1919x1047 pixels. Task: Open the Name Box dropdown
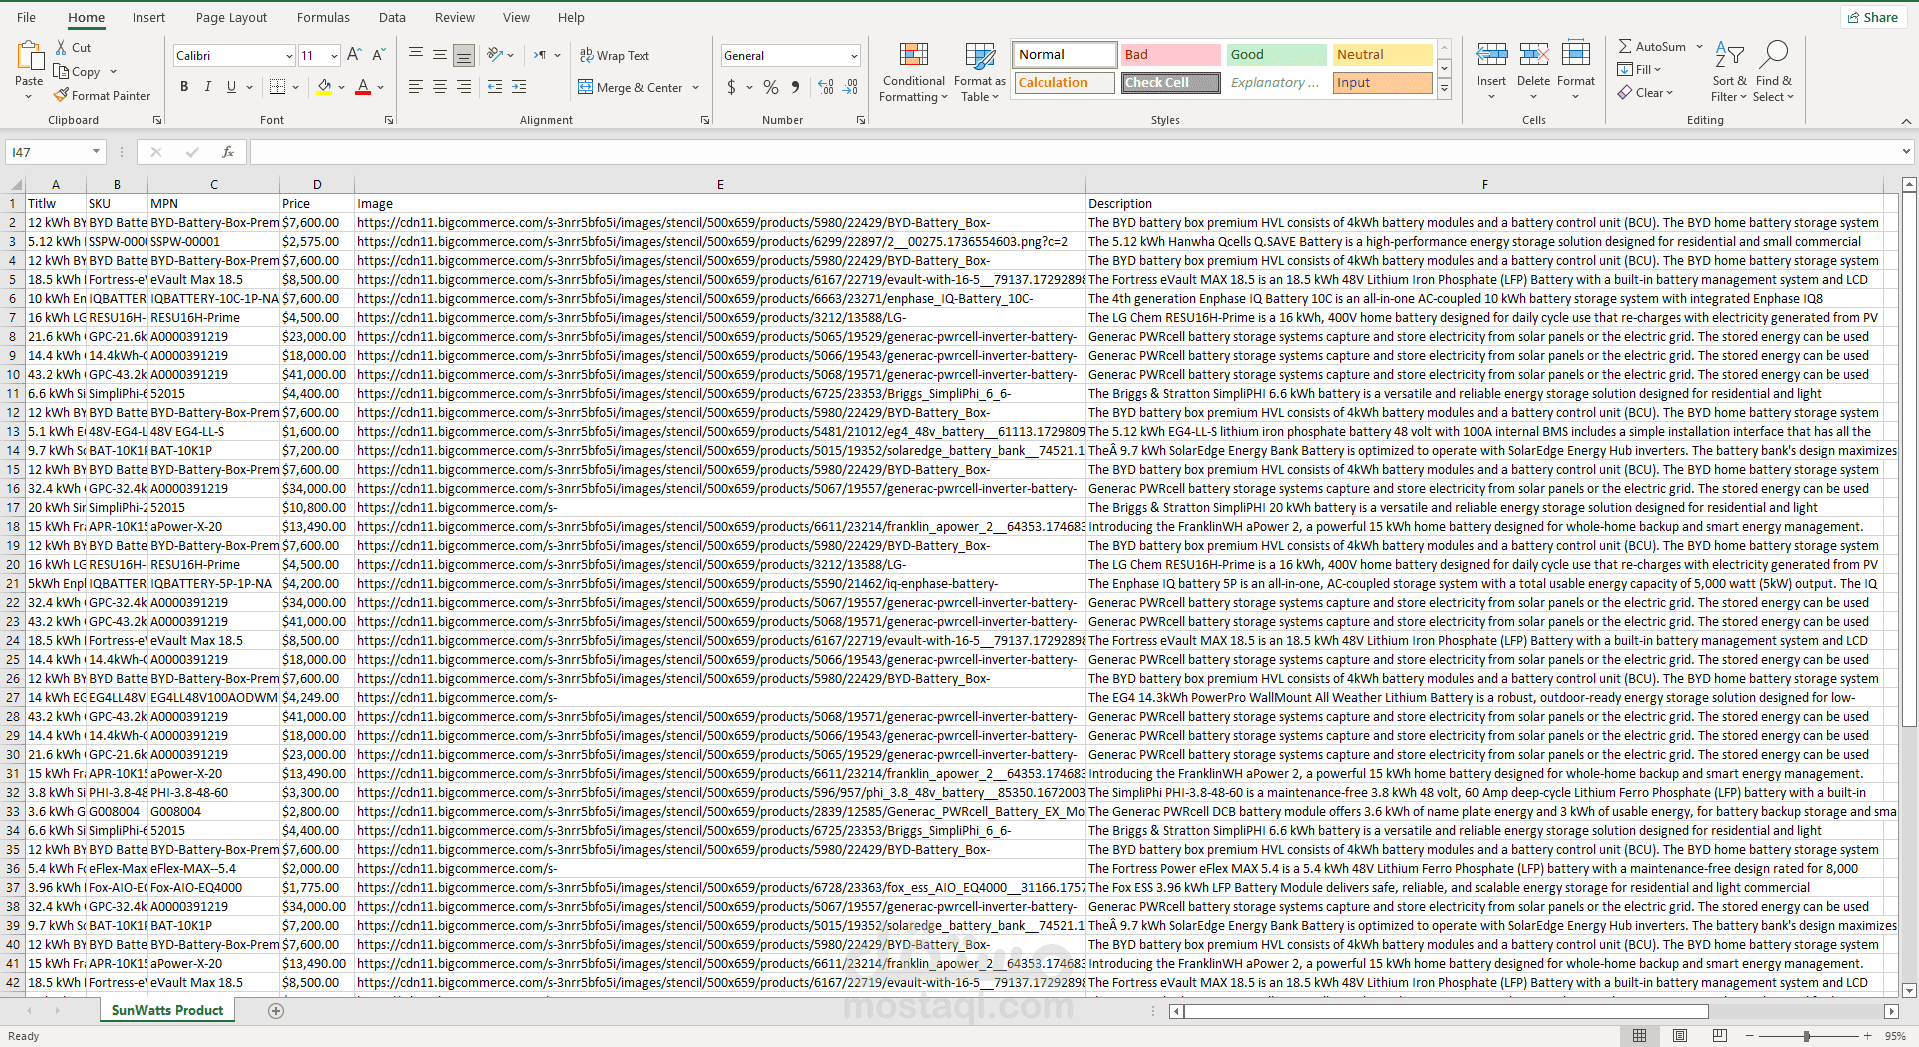point(97,152)
